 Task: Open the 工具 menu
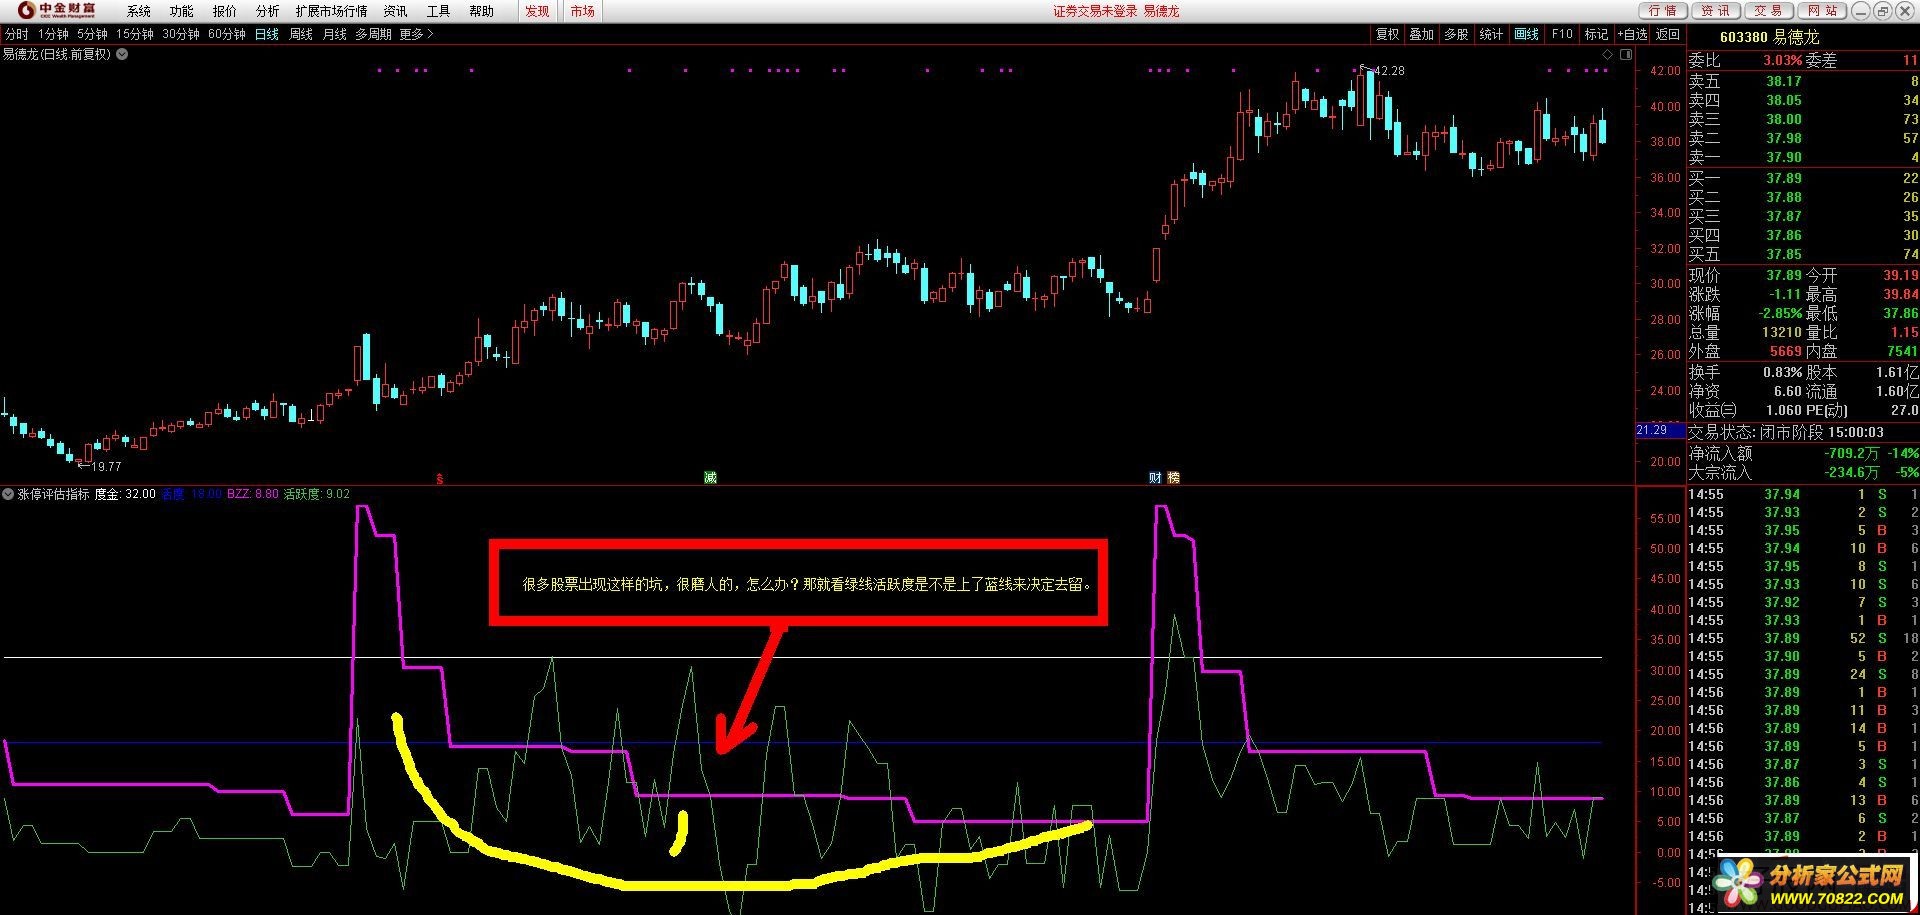tap(438, 11)
